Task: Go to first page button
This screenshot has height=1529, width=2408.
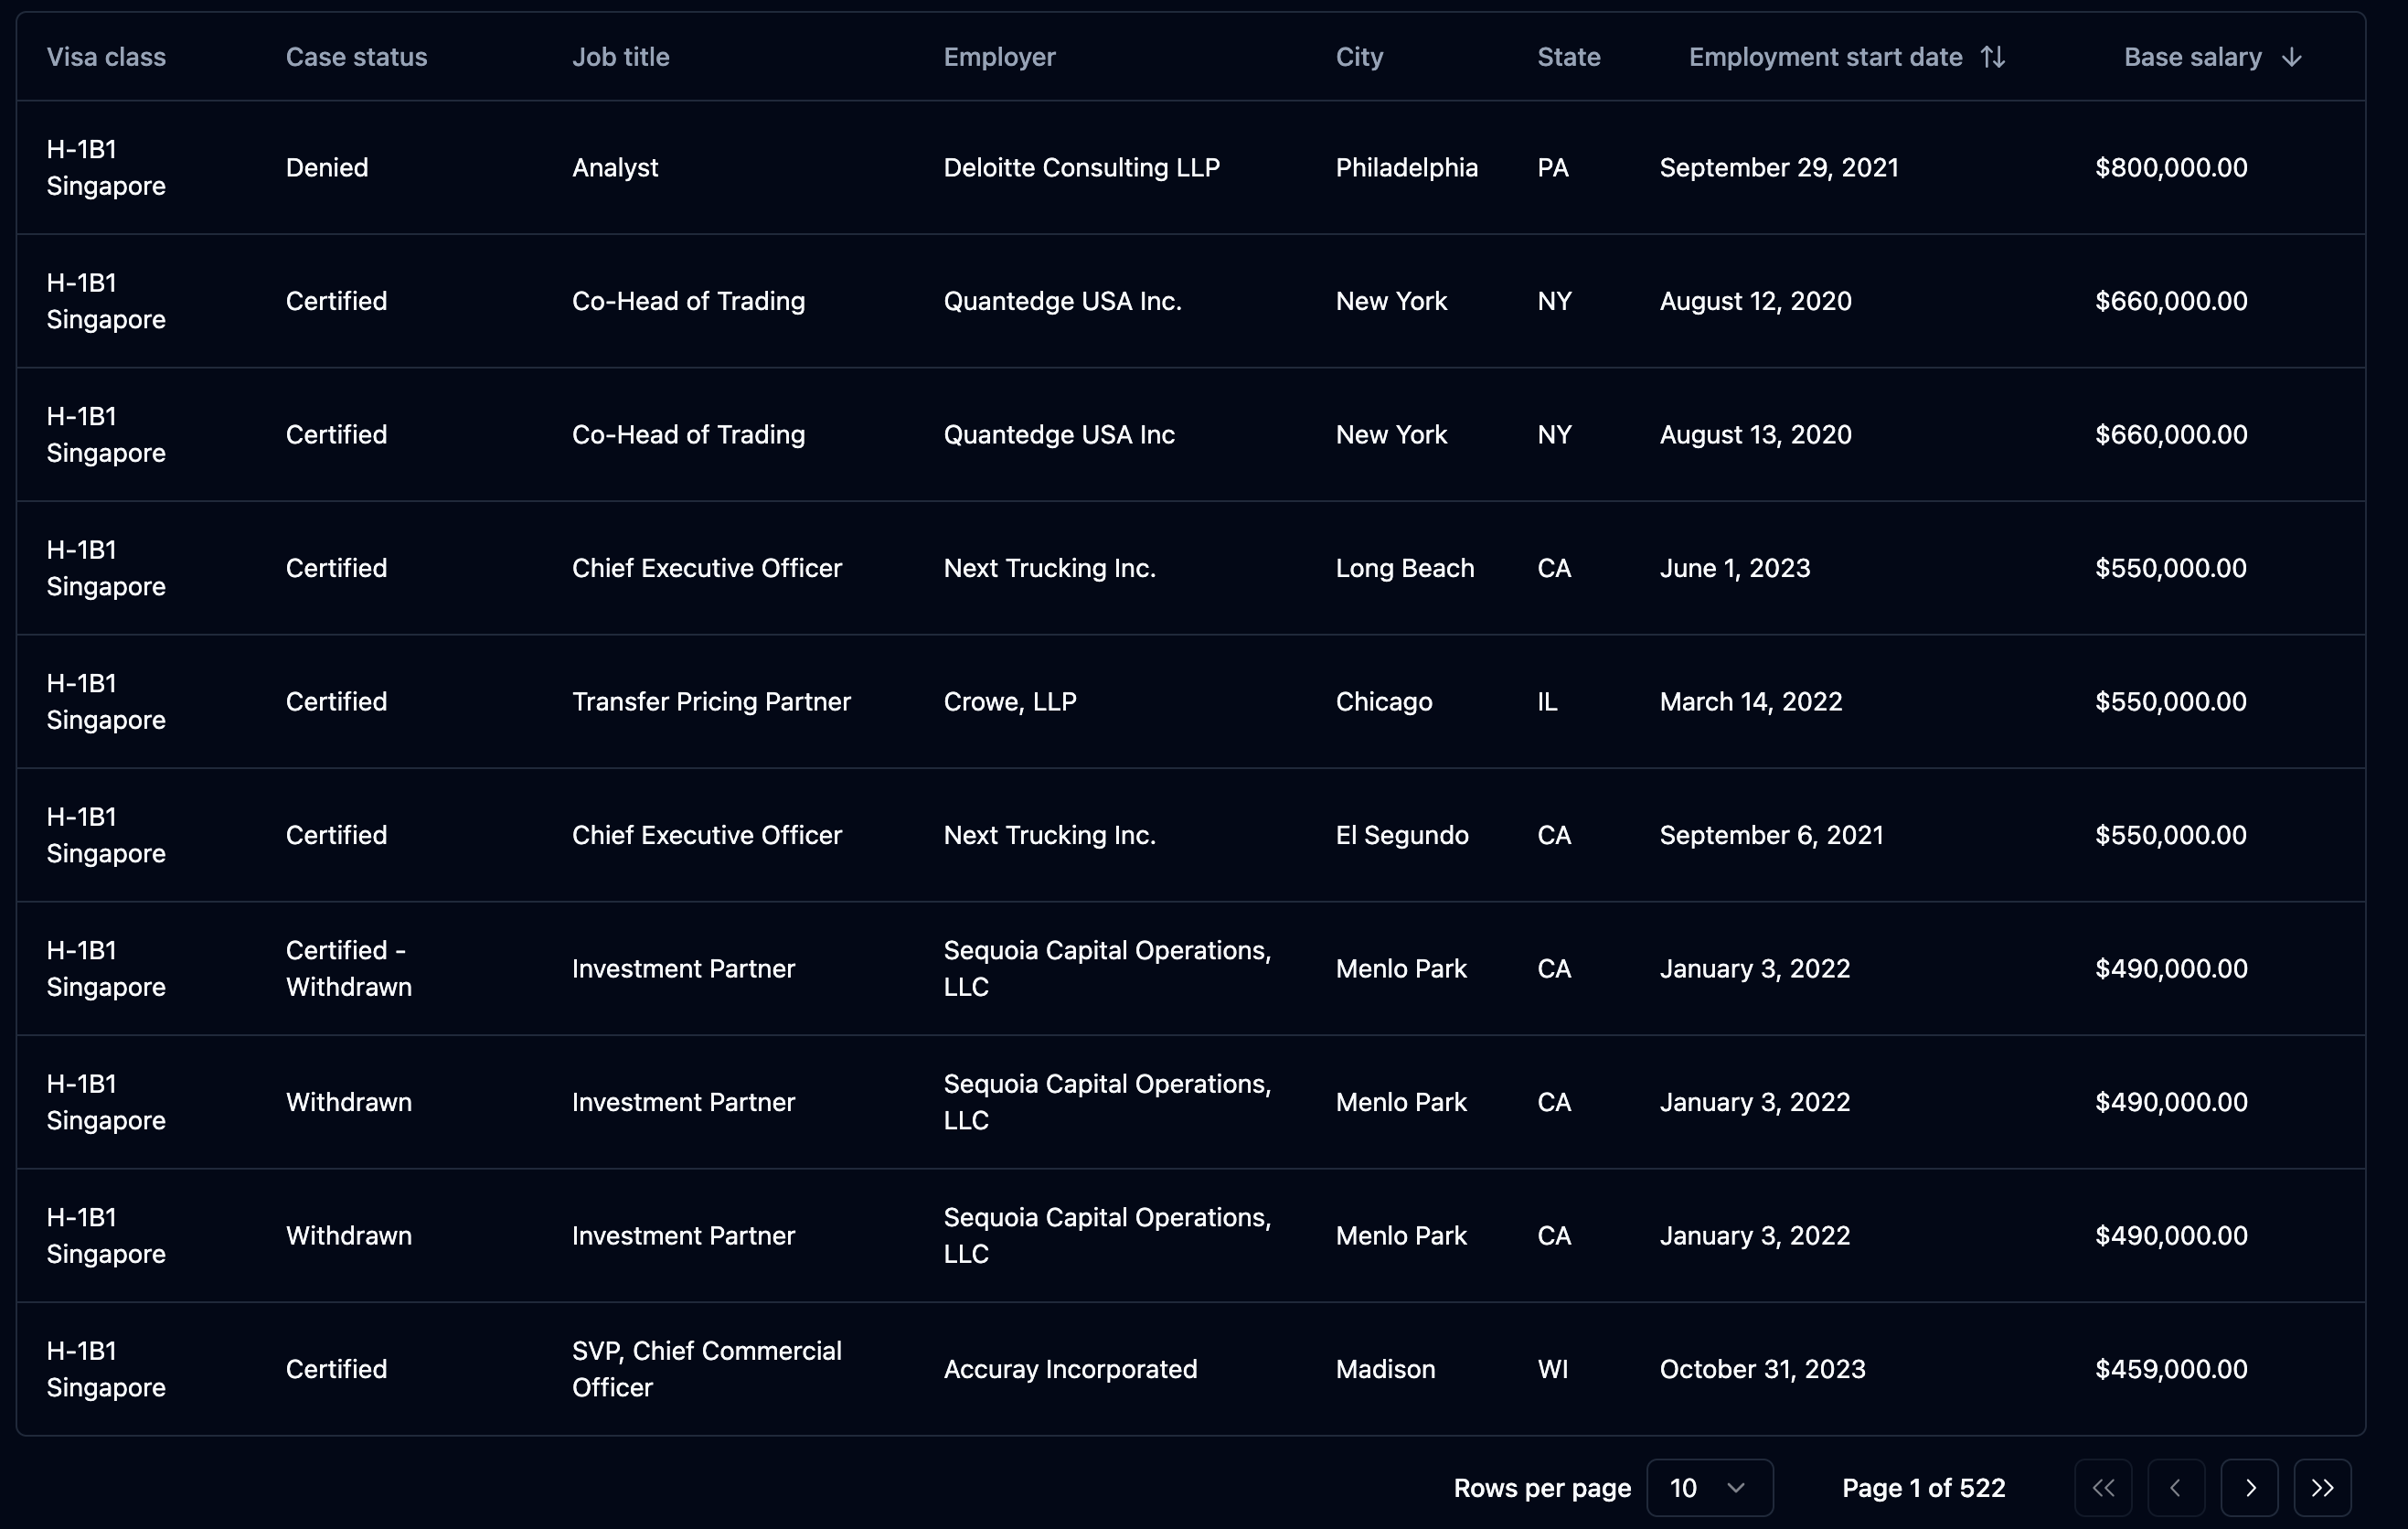Action: click(2103, 1487)
